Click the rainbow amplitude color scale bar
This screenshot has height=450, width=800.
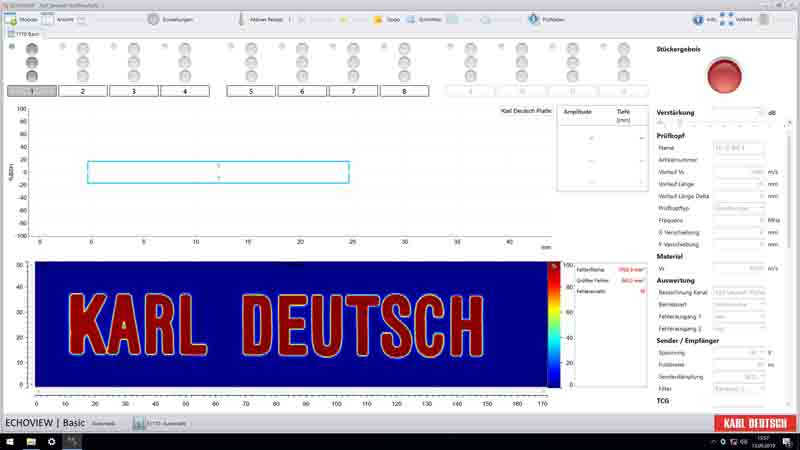[x=554, y=324]
